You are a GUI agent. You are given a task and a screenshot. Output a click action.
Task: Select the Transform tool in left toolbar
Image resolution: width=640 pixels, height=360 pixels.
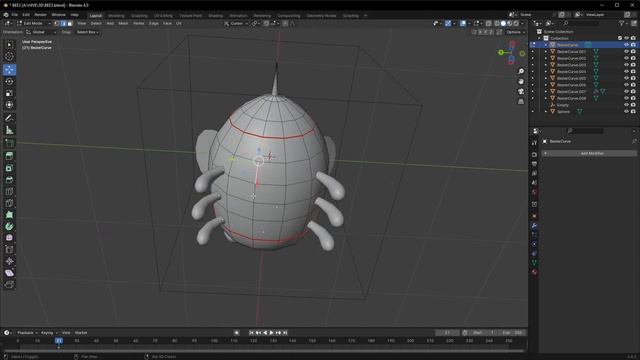9,105
